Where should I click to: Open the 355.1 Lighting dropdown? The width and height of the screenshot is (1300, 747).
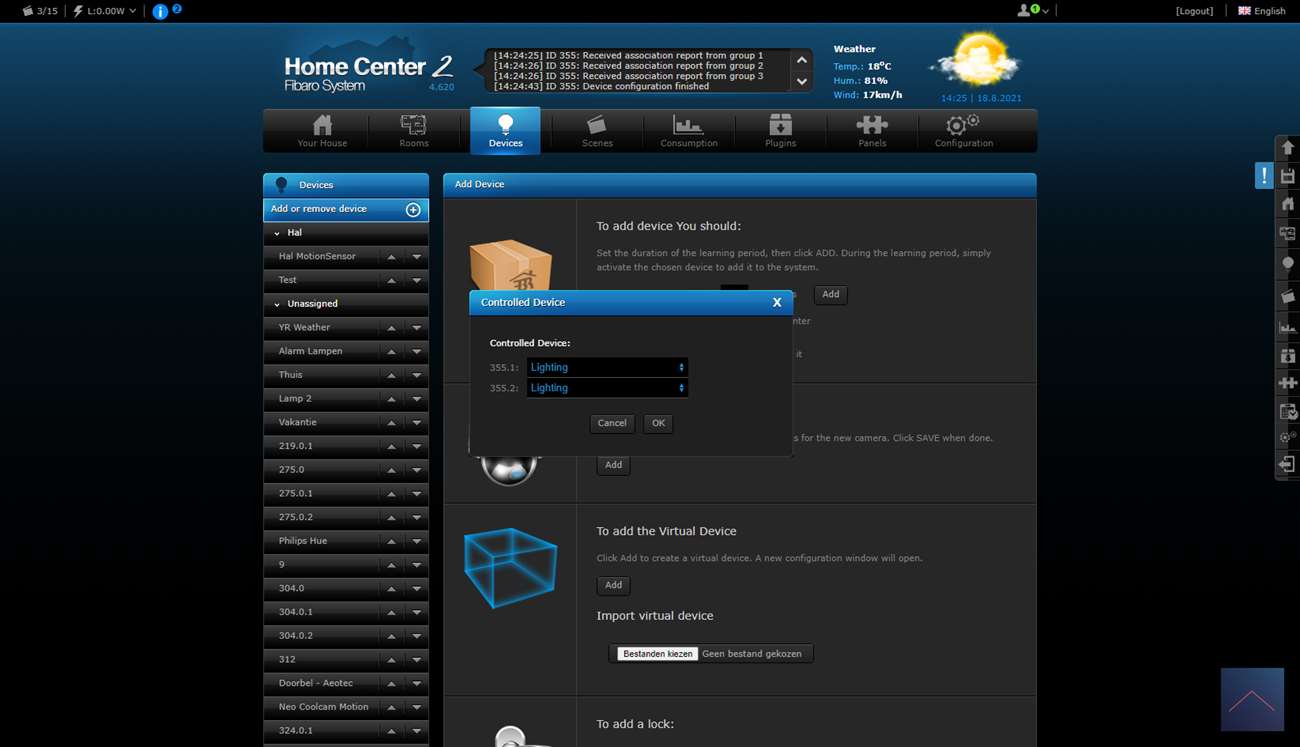(607, 367)
